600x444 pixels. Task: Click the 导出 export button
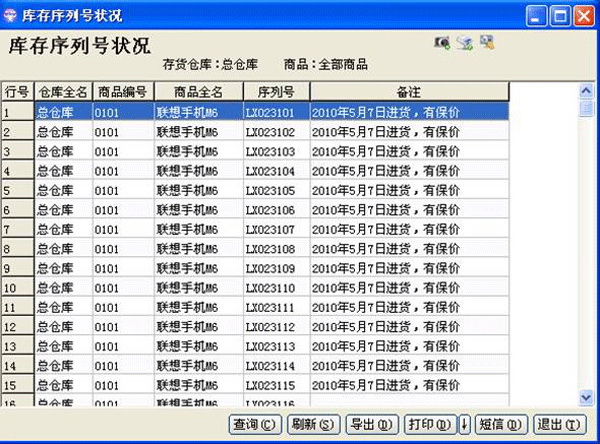(x=372, y=424)
